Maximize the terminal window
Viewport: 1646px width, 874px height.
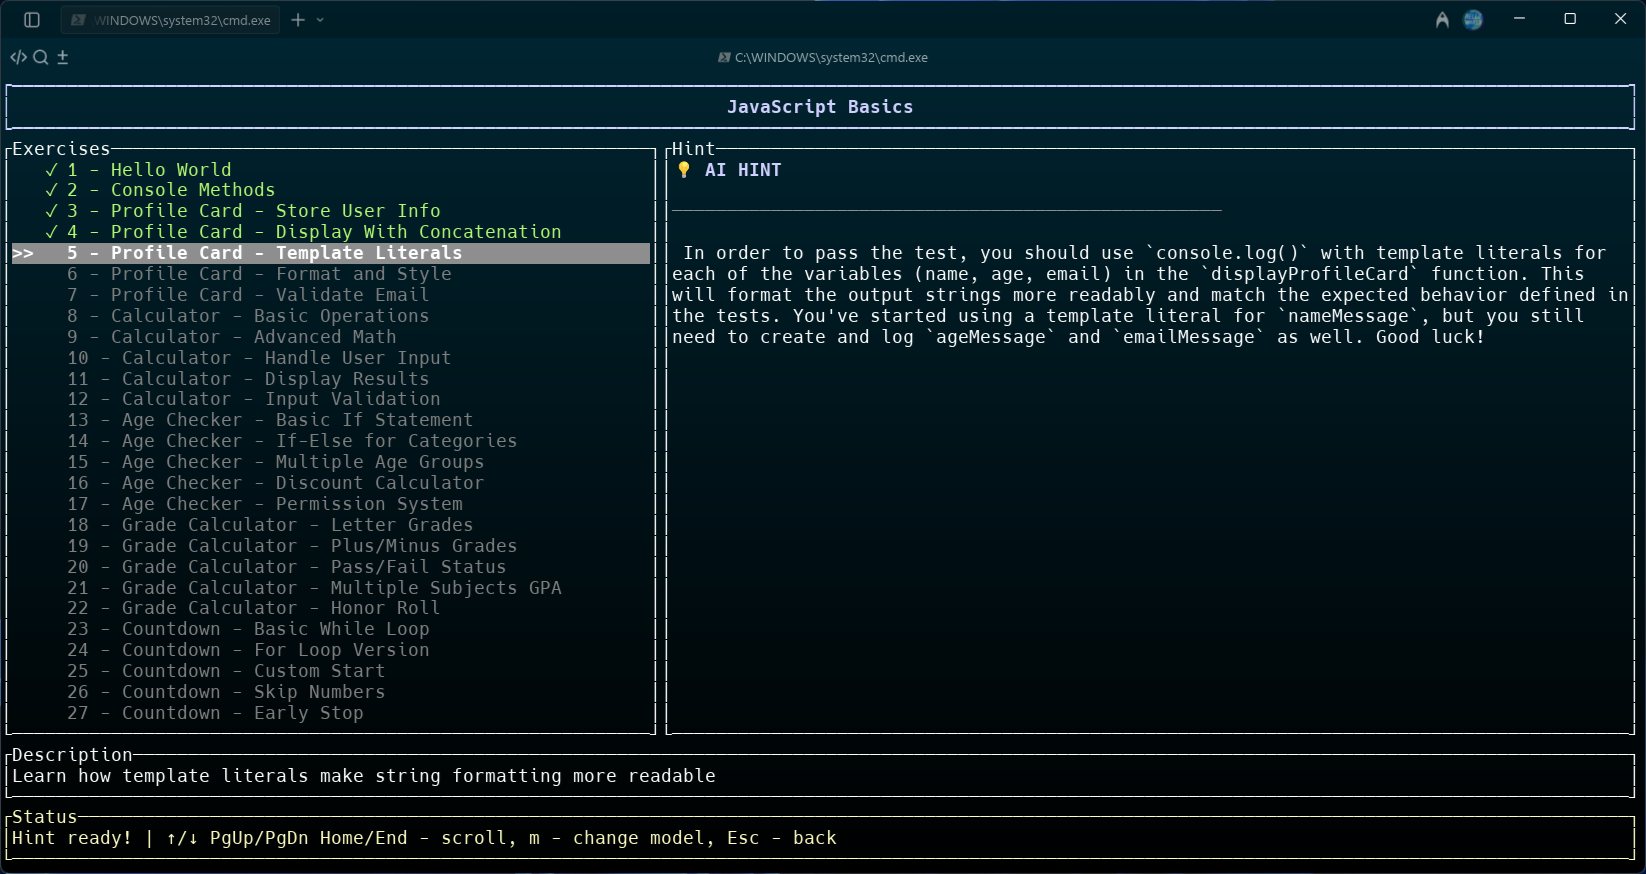click(1570, 19)
